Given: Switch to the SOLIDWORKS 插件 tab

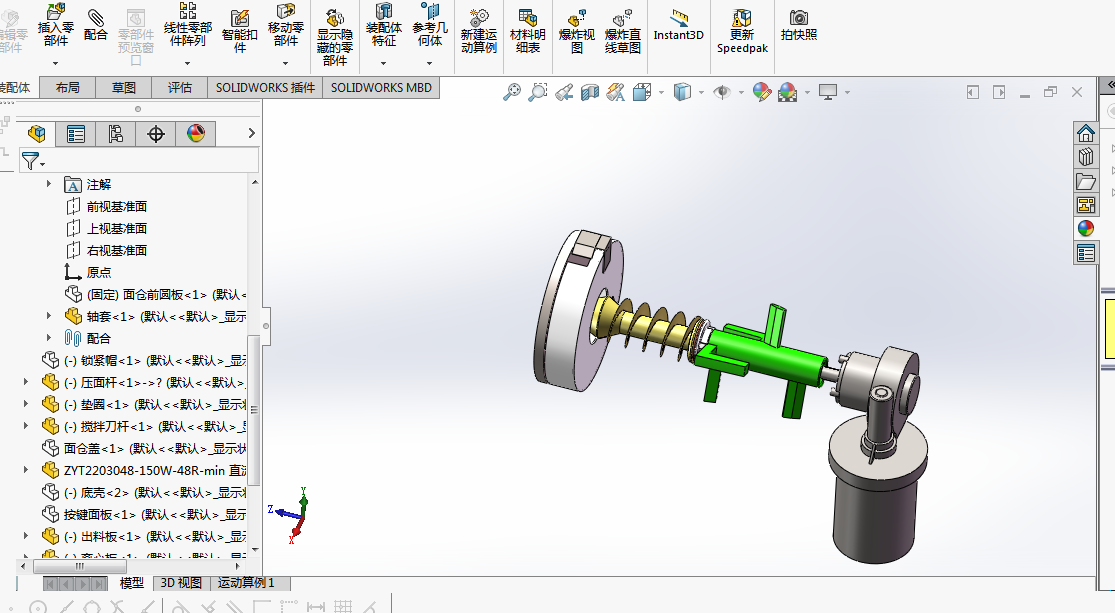Looking at the screenshot, I should point(265,87).
